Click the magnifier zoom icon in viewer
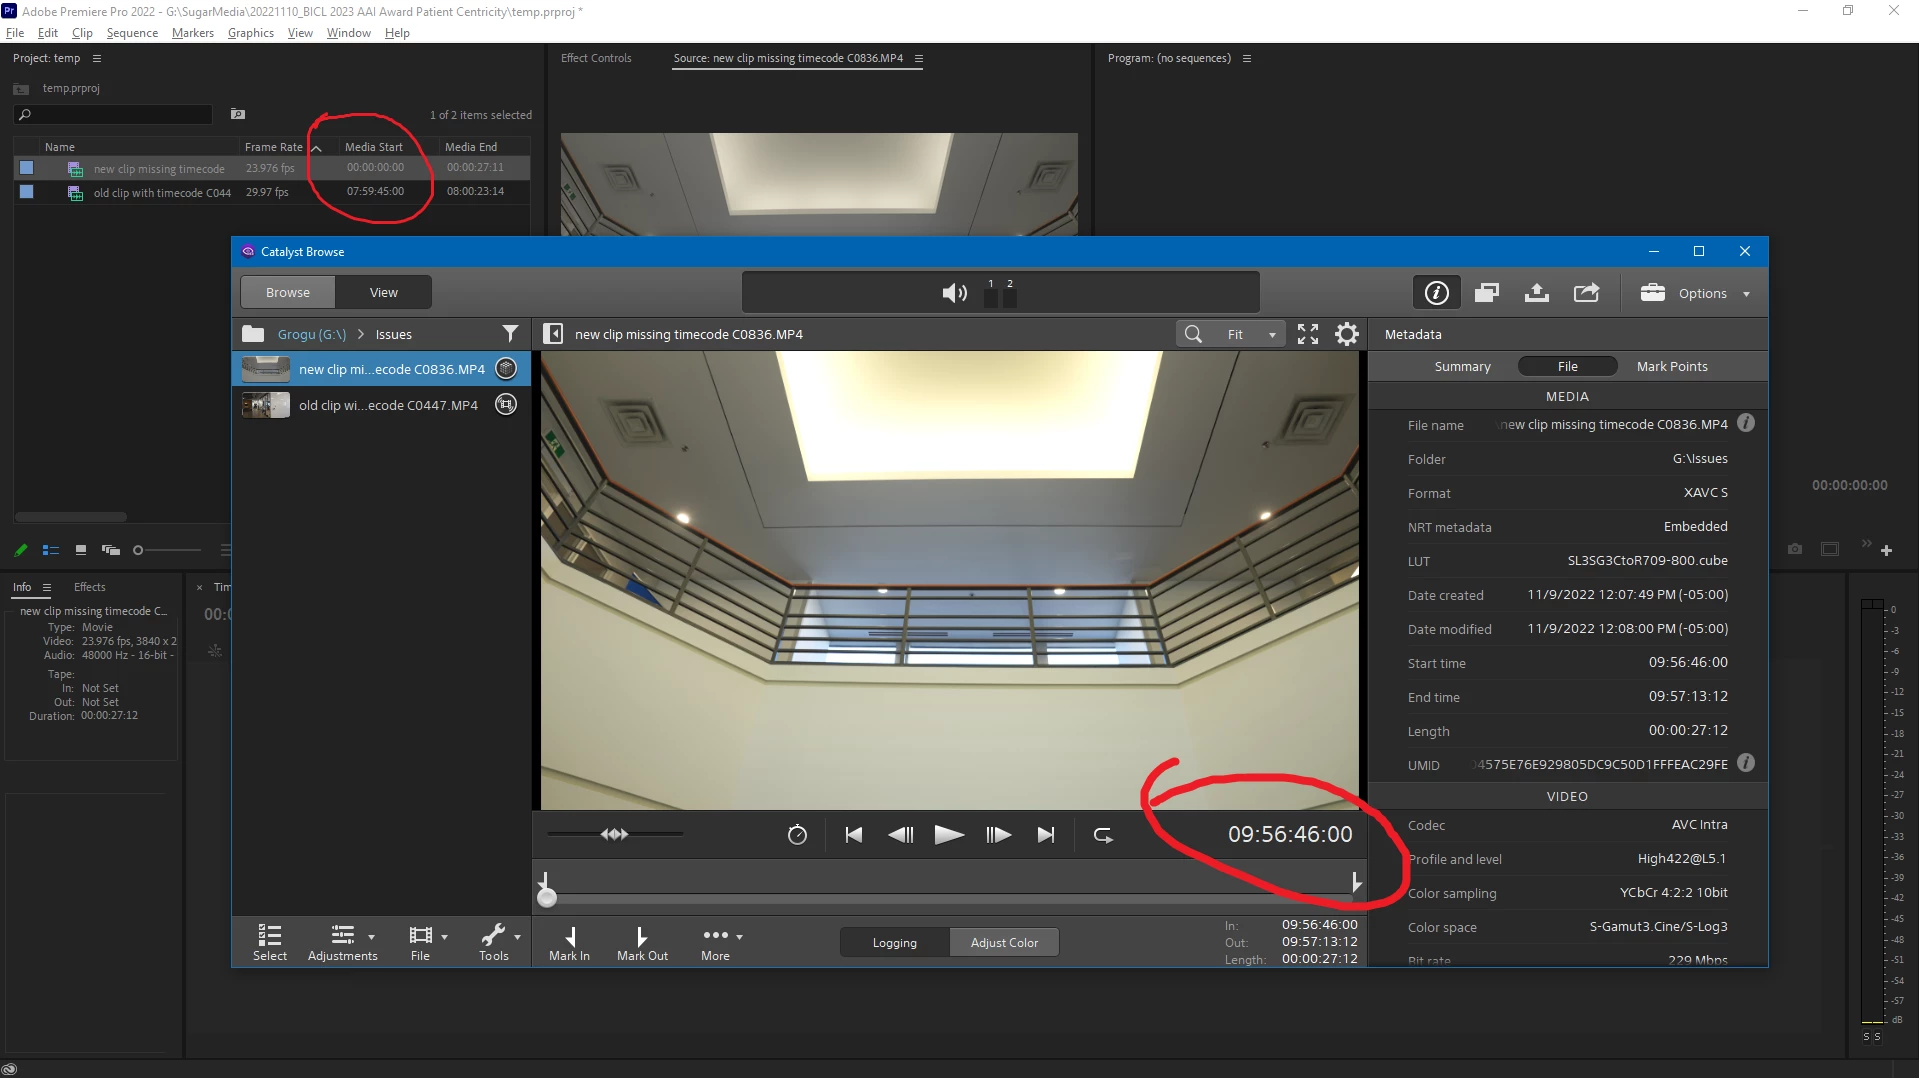 click(x=1193, y=334)
